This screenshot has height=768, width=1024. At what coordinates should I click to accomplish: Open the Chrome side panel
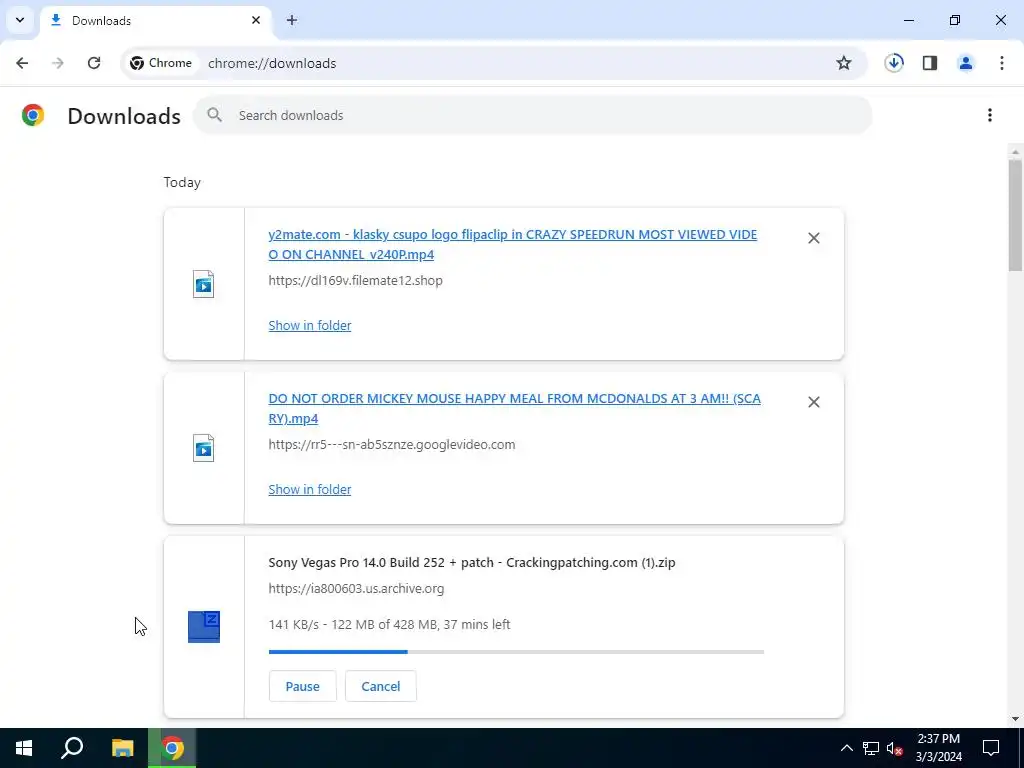[x=930, y=63]
